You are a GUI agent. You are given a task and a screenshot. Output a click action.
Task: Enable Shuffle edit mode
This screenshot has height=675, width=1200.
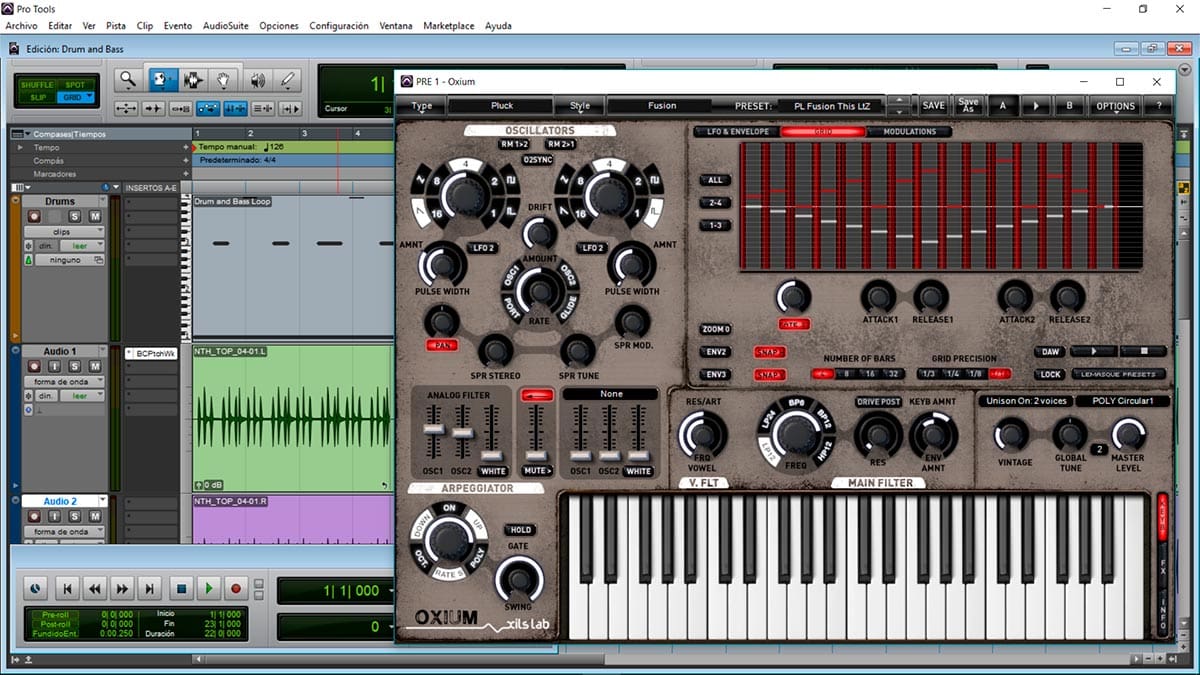click(x=38, y=85)
